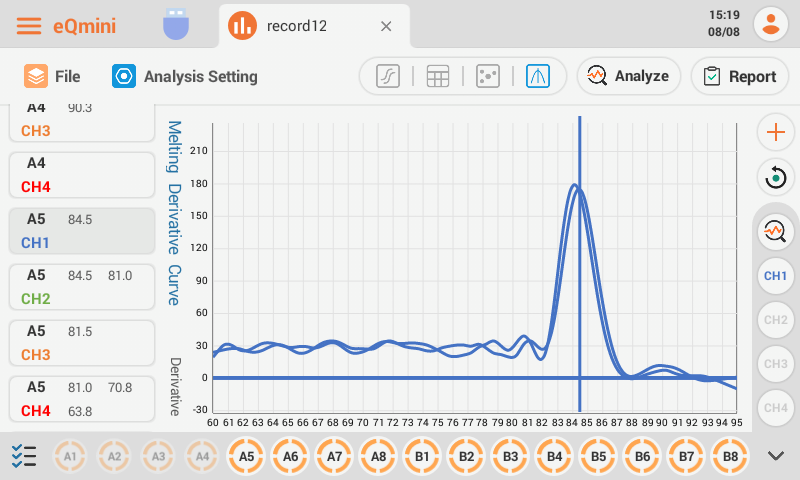Switch to well plate scatter view
800x480 pixels.
pyautogui.click(x=487, y=76)
